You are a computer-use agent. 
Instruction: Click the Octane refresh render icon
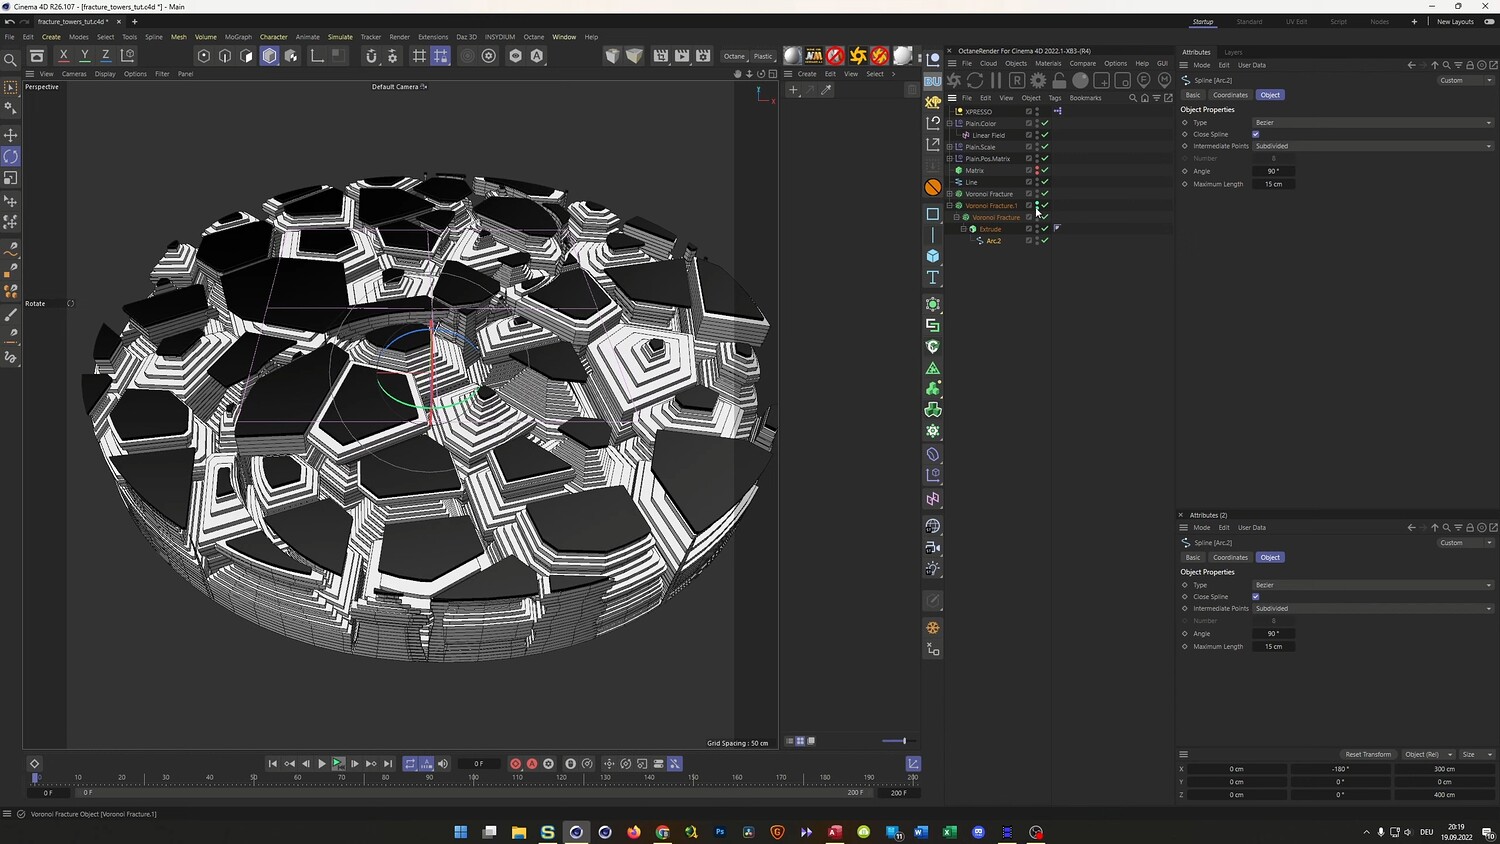975,80
